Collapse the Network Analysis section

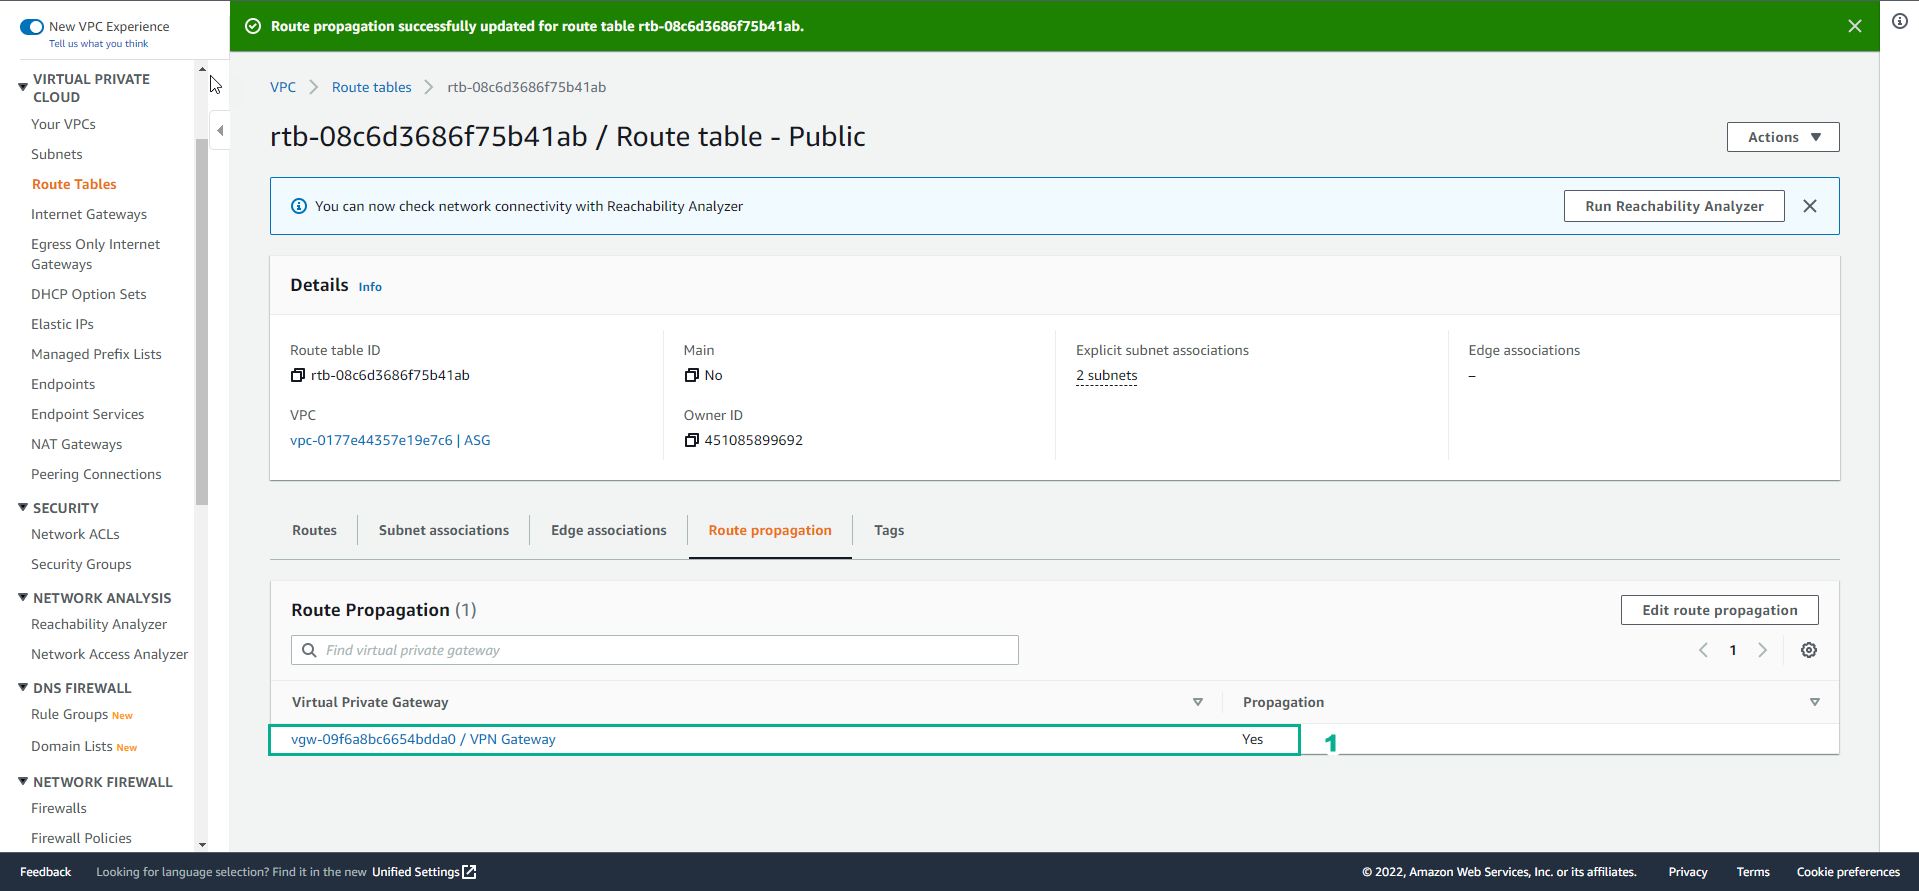pyautogui.click(x=23, y=598)
